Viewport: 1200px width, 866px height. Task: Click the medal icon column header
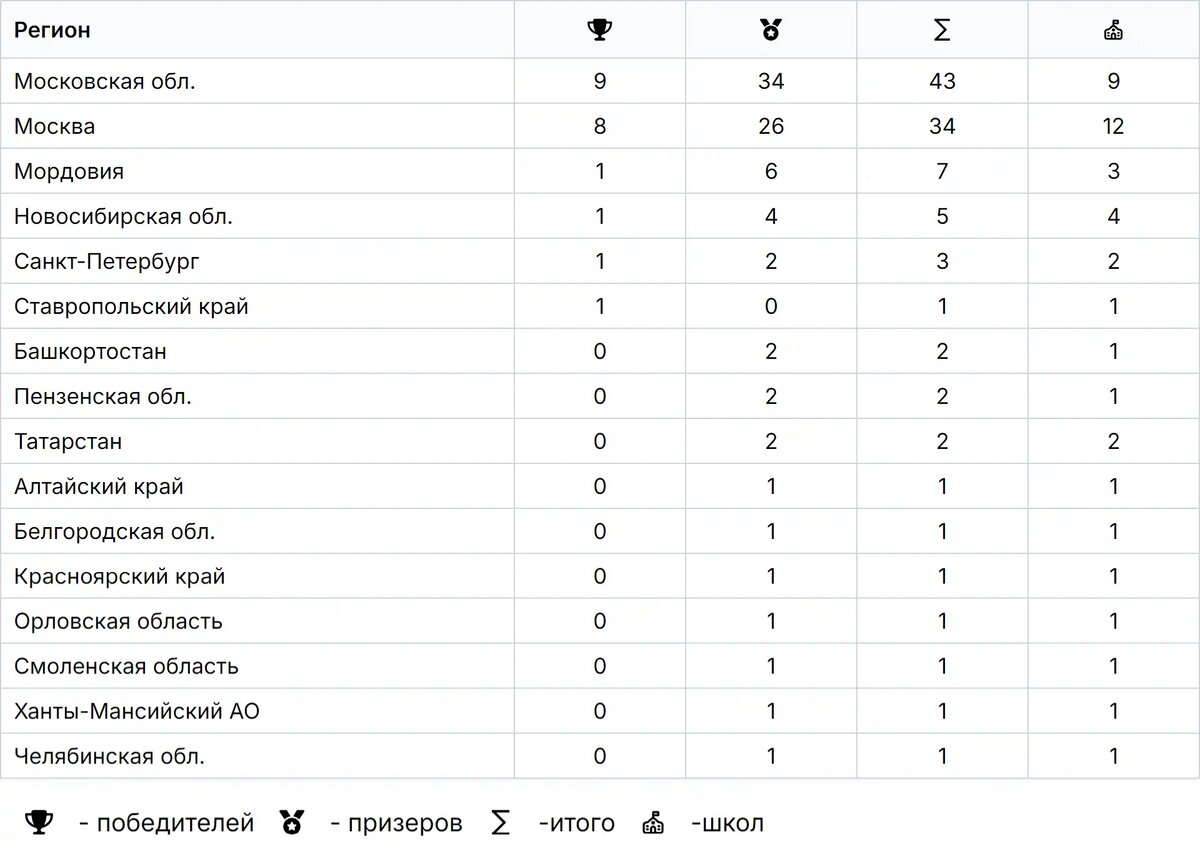771,30
